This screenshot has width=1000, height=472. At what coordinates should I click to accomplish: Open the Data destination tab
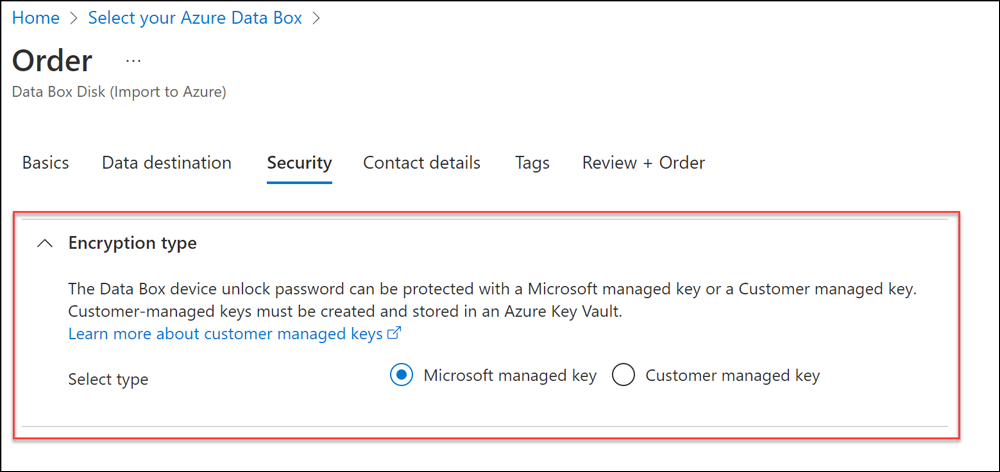click(167, 163)
